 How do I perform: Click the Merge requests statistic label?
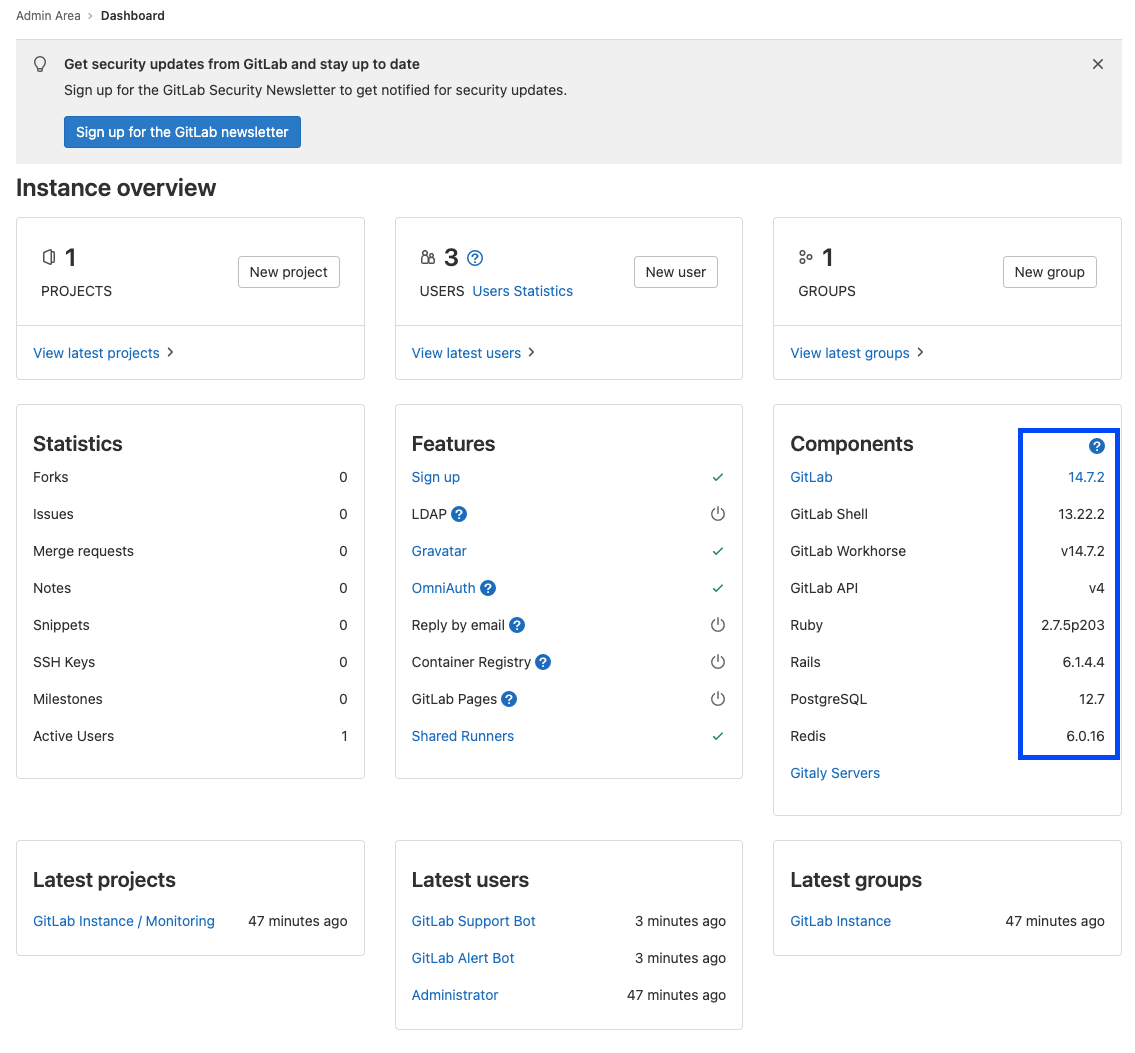(83, 551)
